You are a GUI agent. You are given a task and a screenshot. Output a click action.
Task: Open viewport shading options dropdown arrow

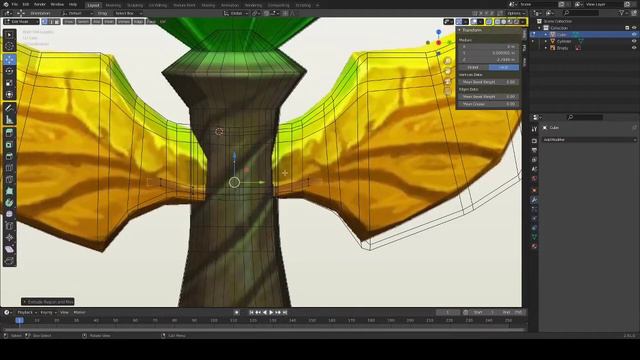(523, 22)
